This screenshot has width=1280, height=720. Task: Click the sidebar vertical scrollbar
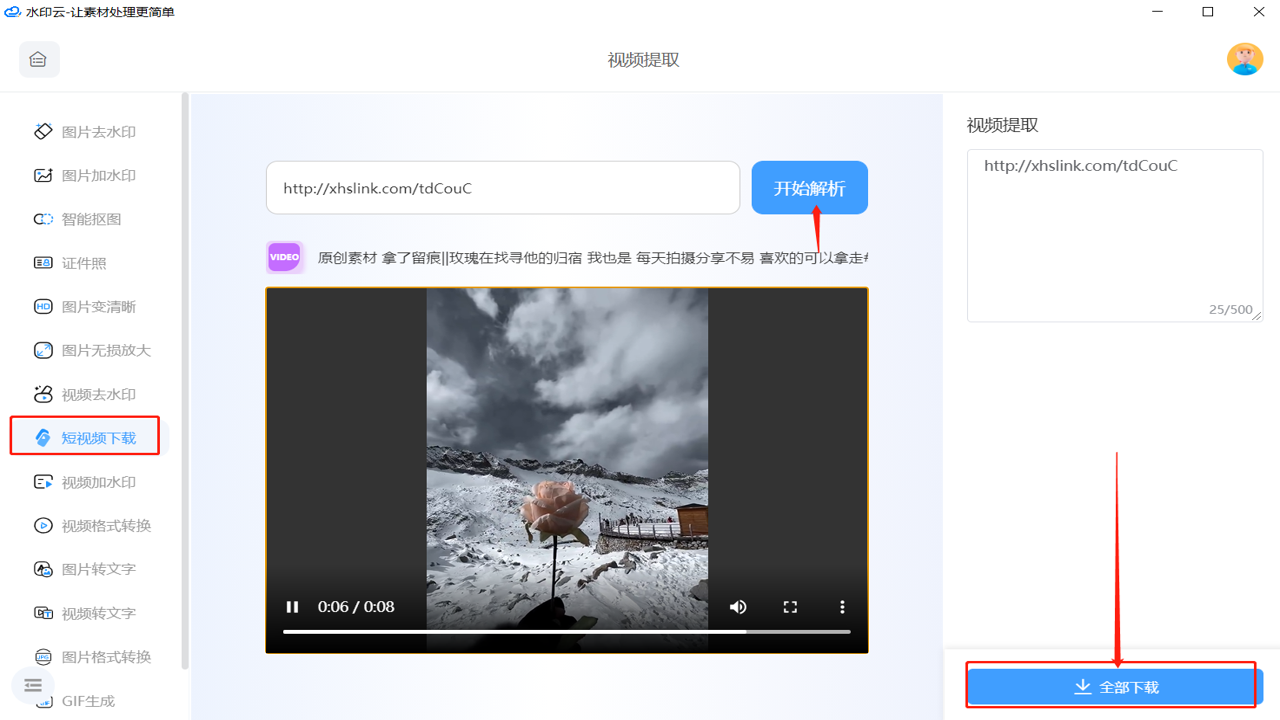[185, 380]
